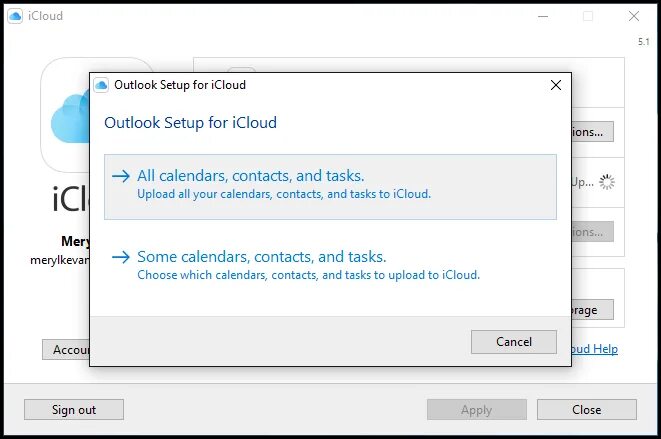
Task: Open the iCloud Help link
Action: click(594, 349)
